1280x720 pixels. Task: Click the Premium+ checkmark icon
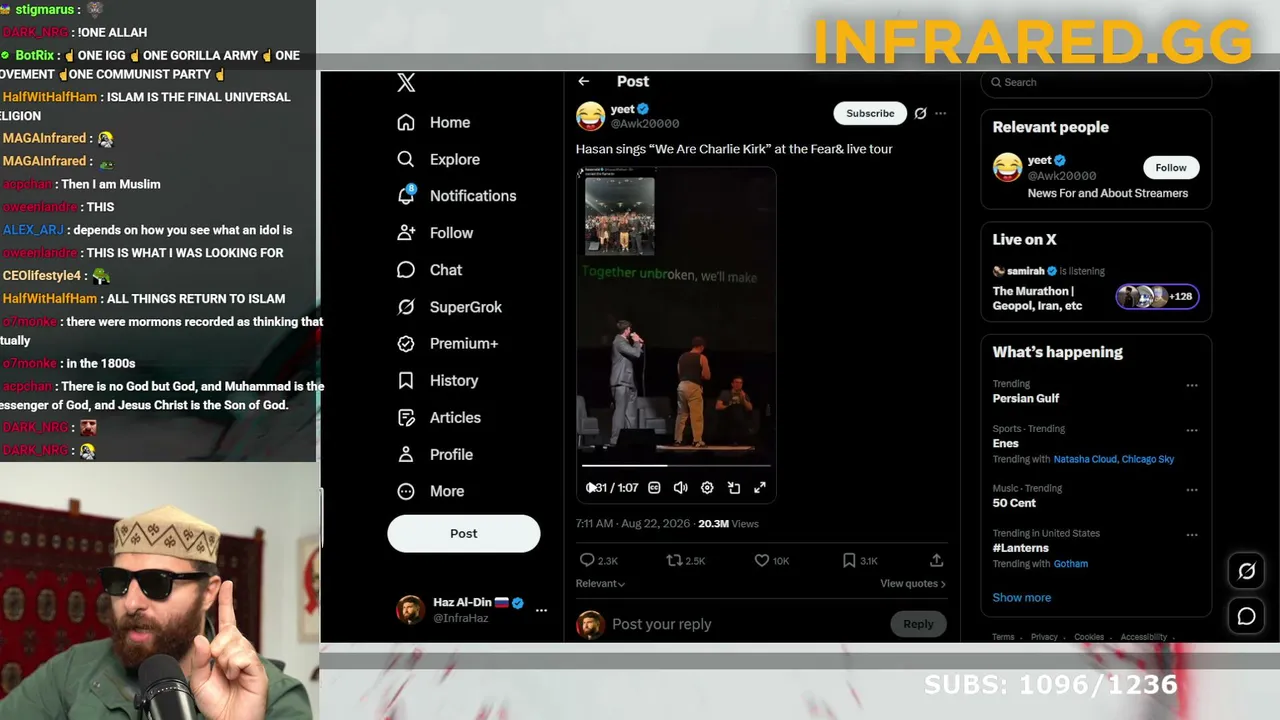click(406, 344)
